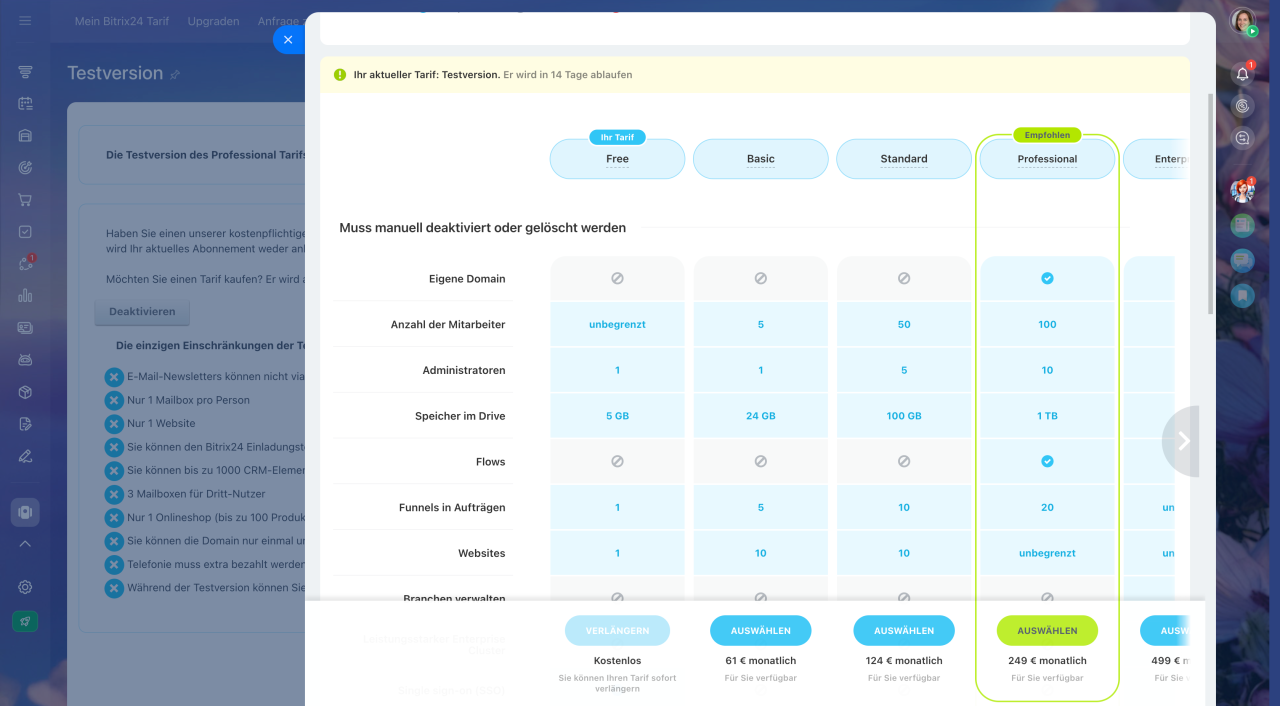Open the box inventory icon in sidebar
The width and height of the screenshot is (1280, 706).
[25, 392]
